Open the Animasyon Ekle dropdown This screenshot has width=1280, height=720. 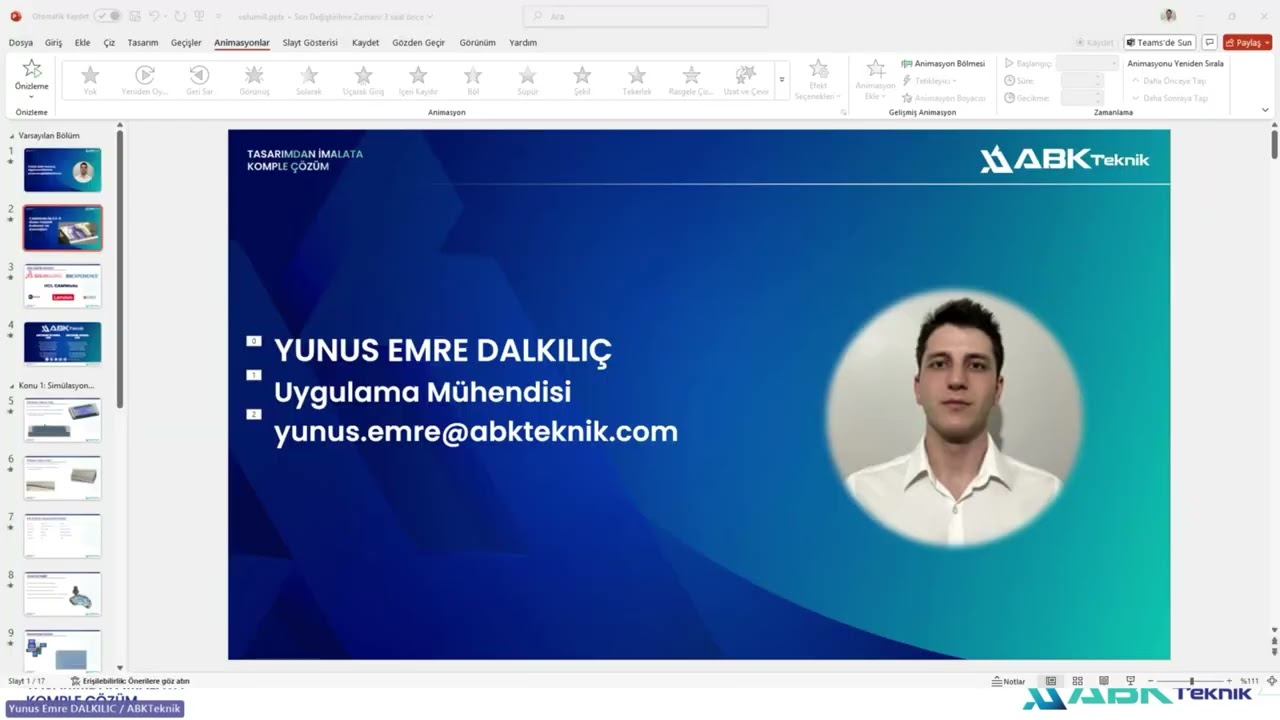click(x=875, y=80)
